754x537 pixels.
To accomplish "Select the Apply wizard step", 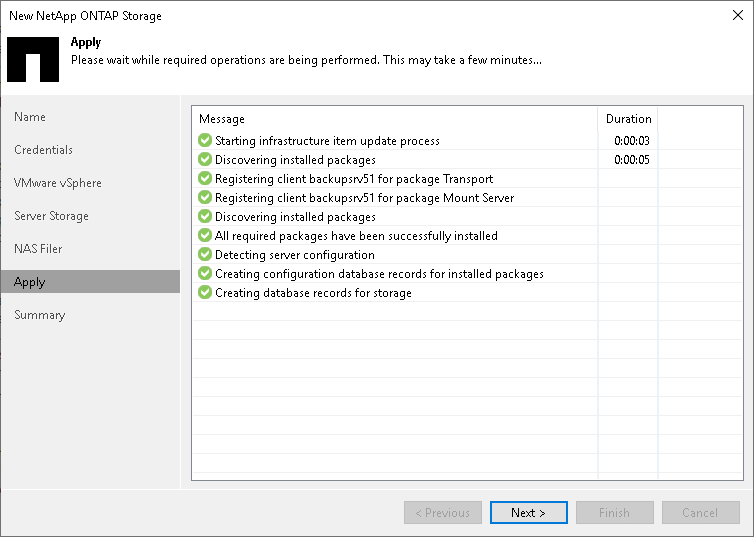I will coord(90,282).
